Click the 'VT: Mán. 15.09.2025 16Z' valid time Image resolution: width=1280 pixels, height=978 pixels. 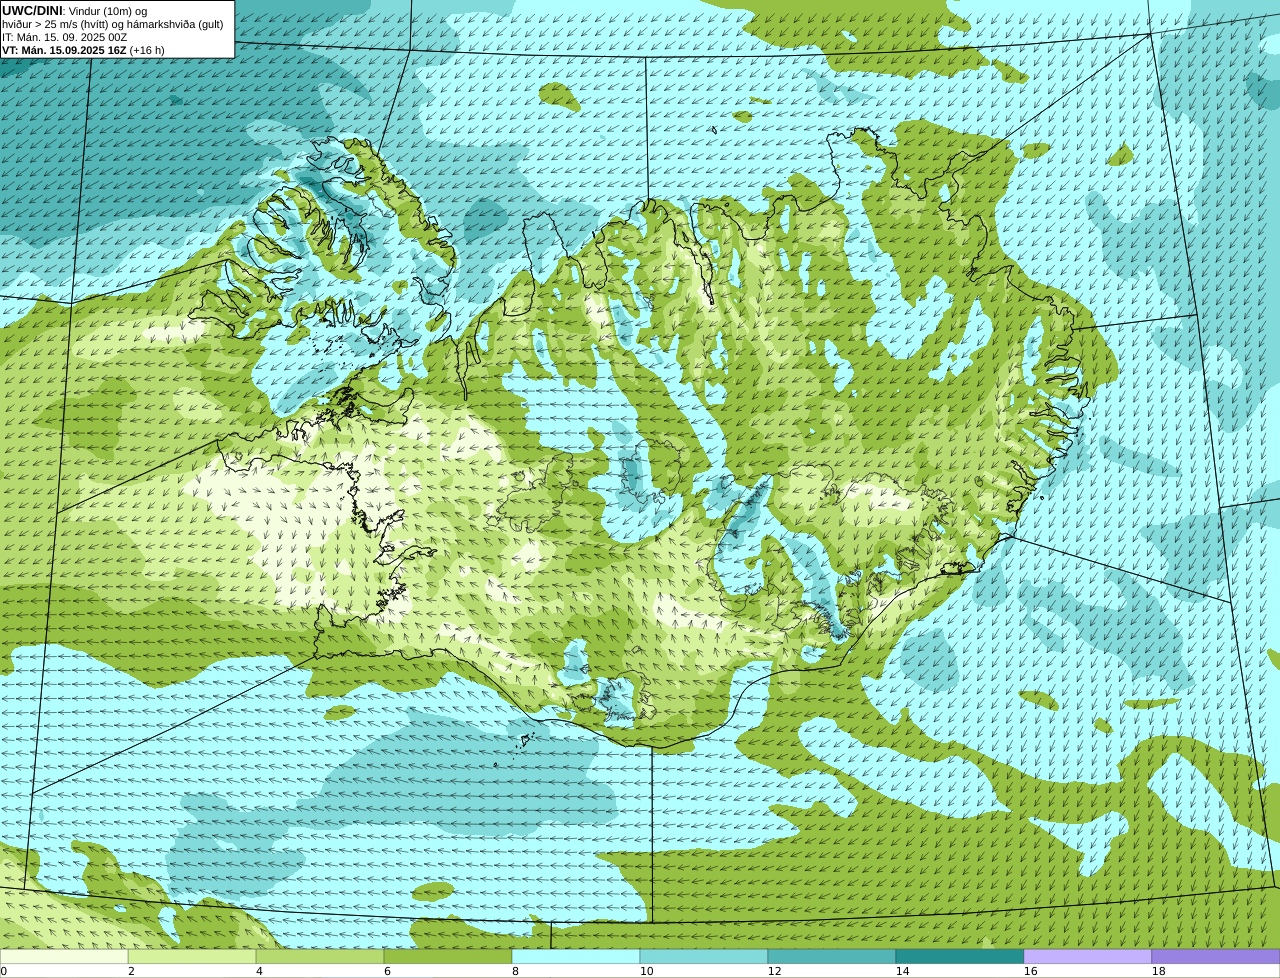tap(64, 50)
